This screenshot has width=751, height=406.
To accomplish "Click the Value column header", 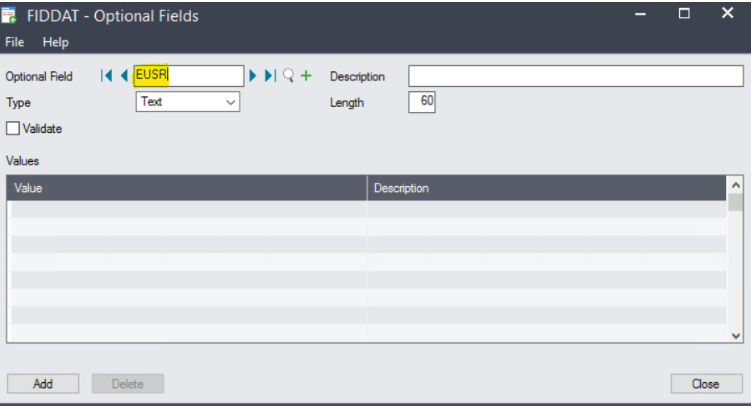I will click(x=187, y=188).
